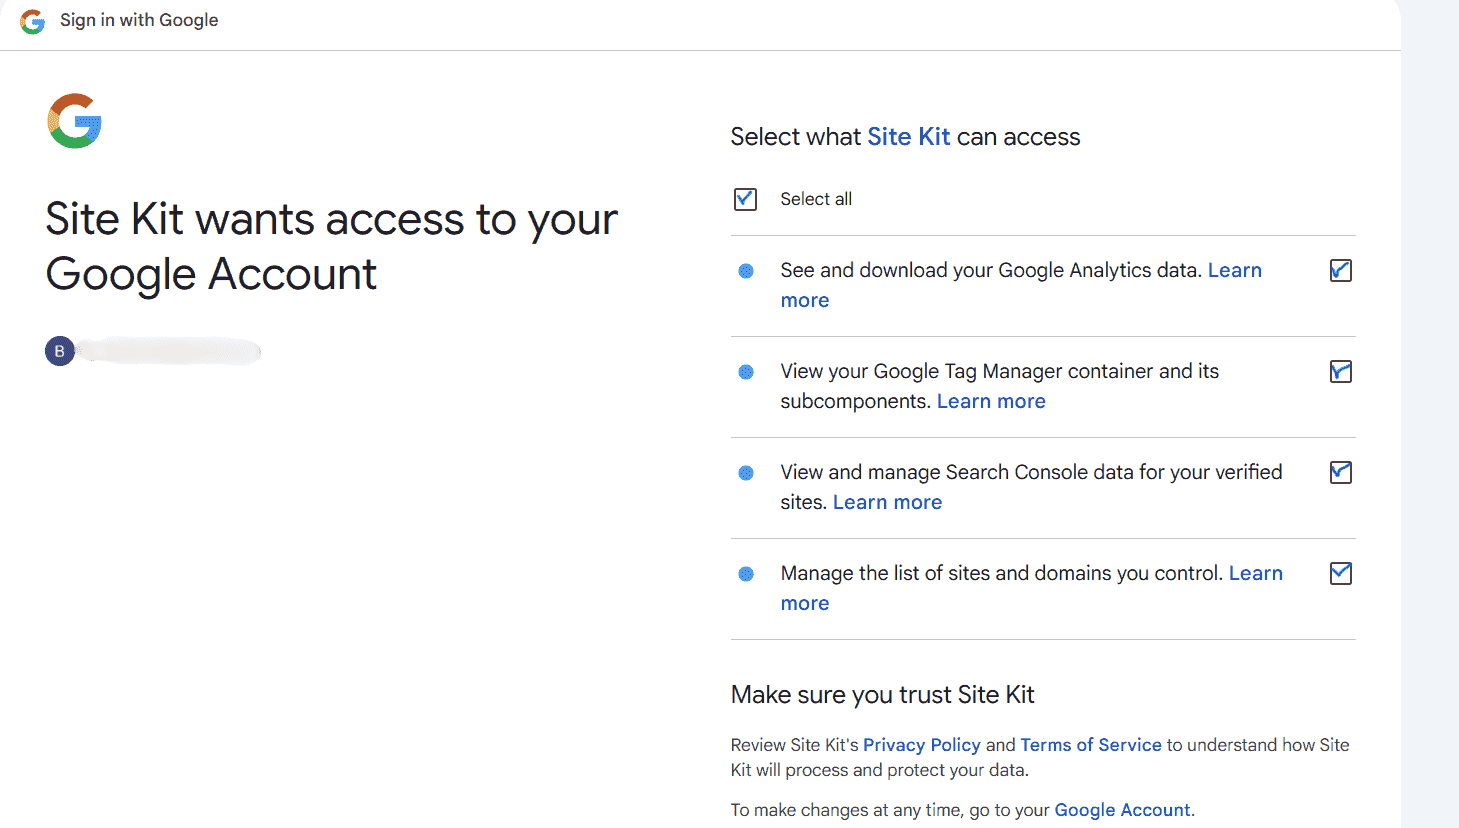The image size is (1459, 828).
Task: Open Learn more for Tag Manager access
Action: point(991,400)
